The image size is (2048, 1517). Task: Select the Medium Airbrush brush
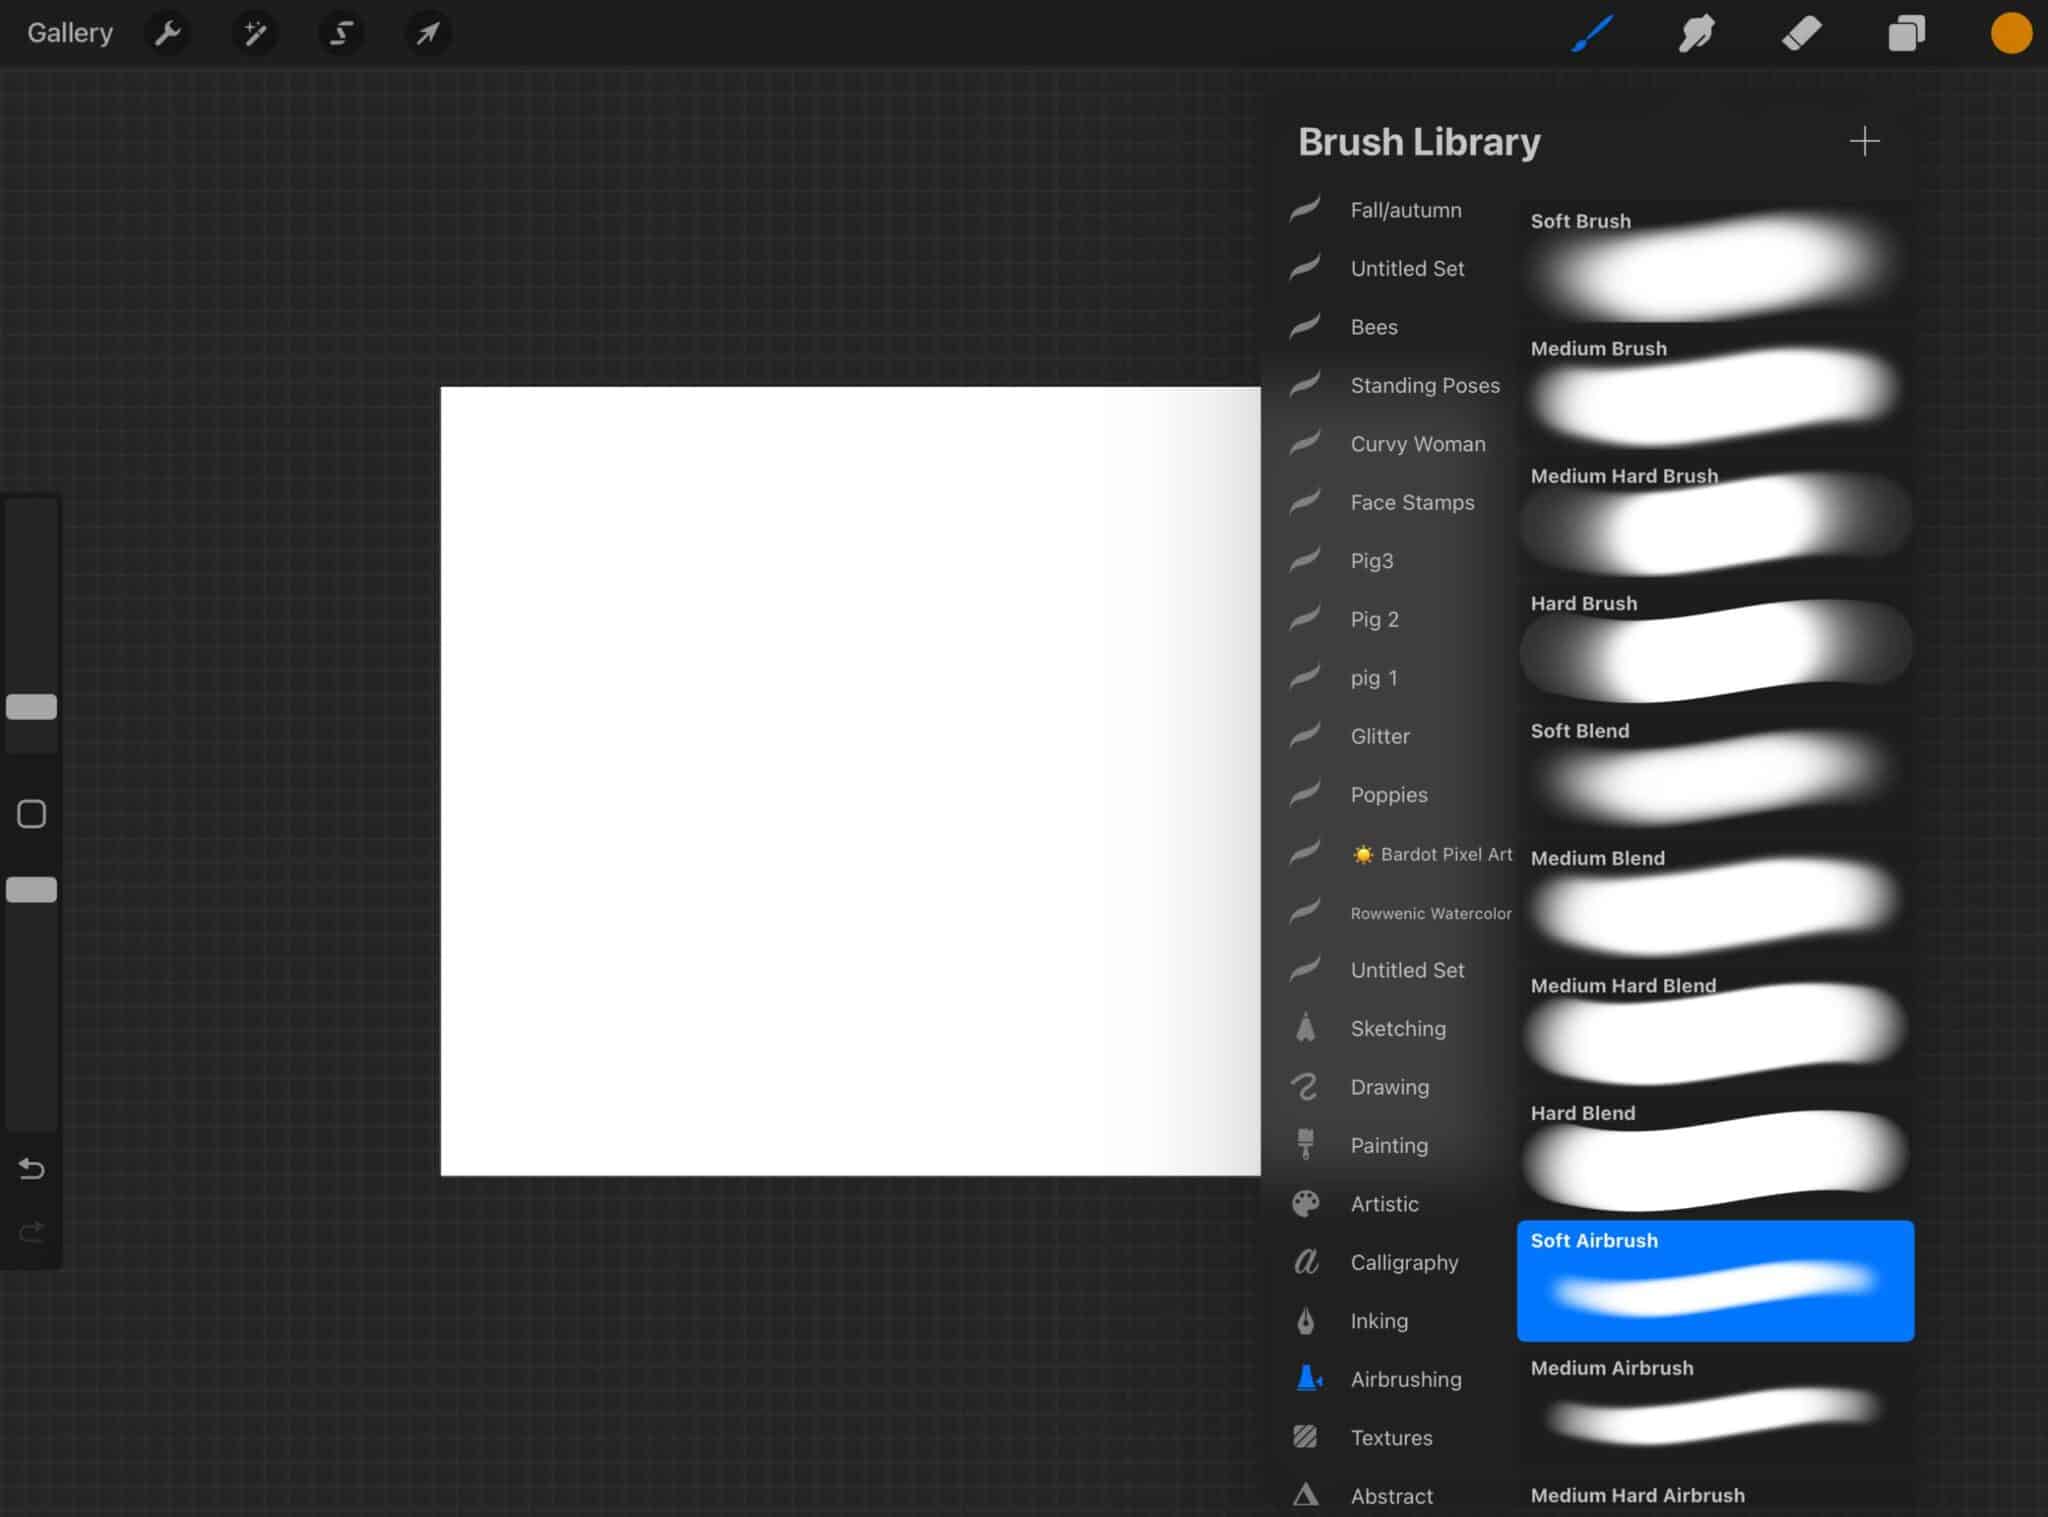[x=1715, y=1410]
